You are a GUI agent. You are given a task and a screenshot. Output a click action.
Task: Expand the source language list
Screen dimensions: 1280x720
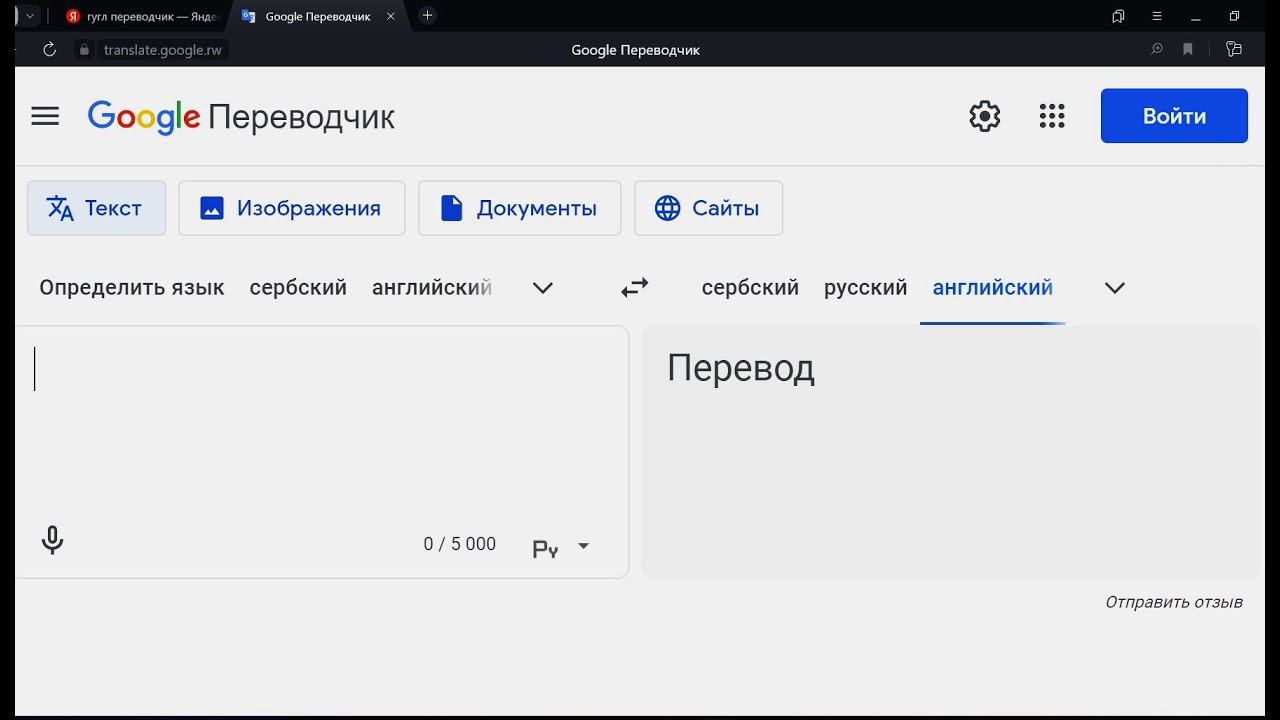coord(543,288)
